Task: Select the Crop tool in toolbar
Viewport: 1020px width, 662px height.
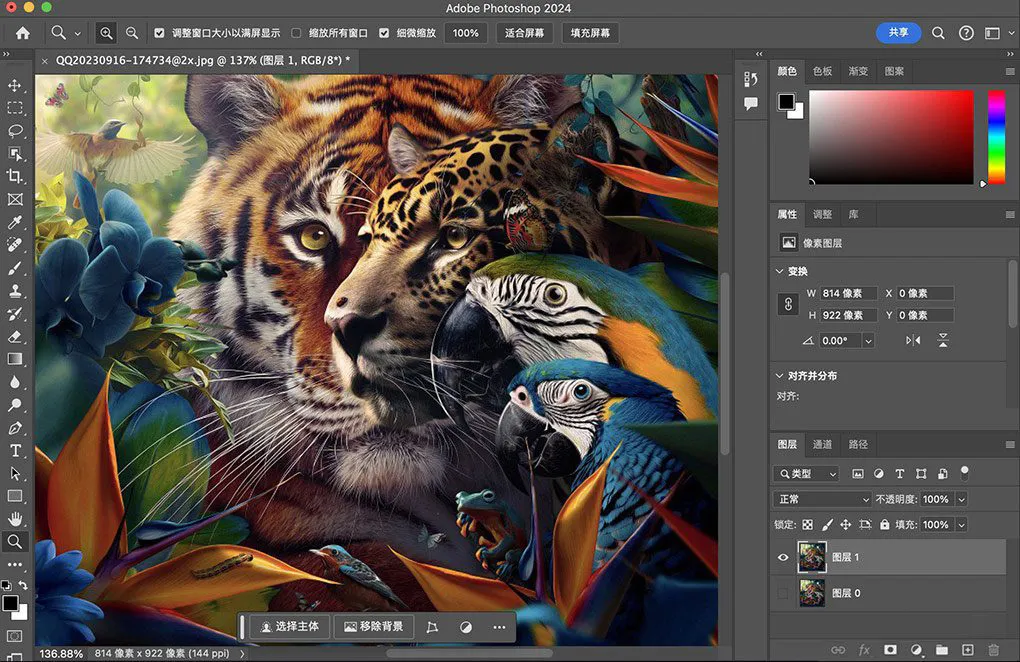Action: tap(15, 176)
